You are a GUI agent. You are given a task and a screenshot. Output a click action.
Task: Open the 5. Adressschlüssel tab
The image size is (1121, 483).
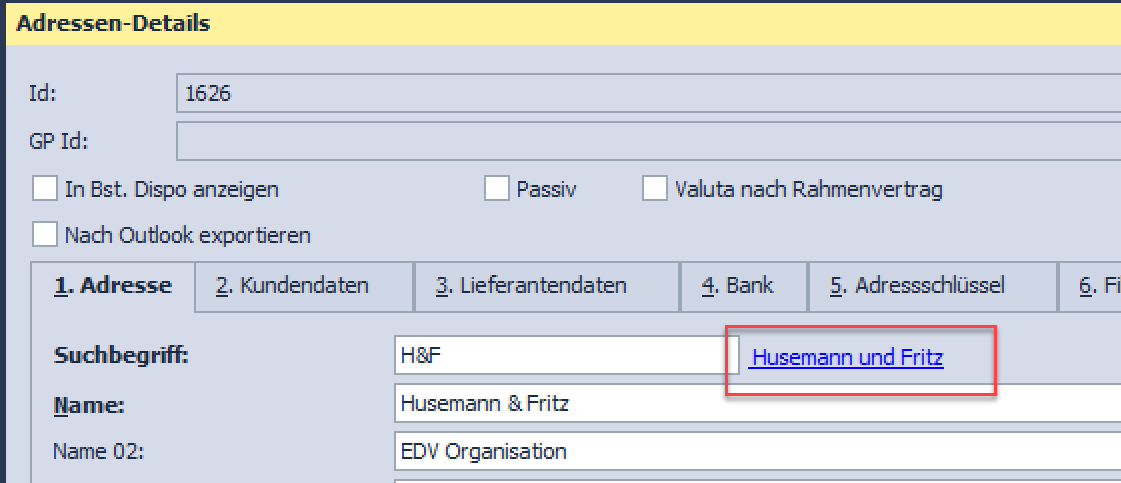[x=931, y=286]
